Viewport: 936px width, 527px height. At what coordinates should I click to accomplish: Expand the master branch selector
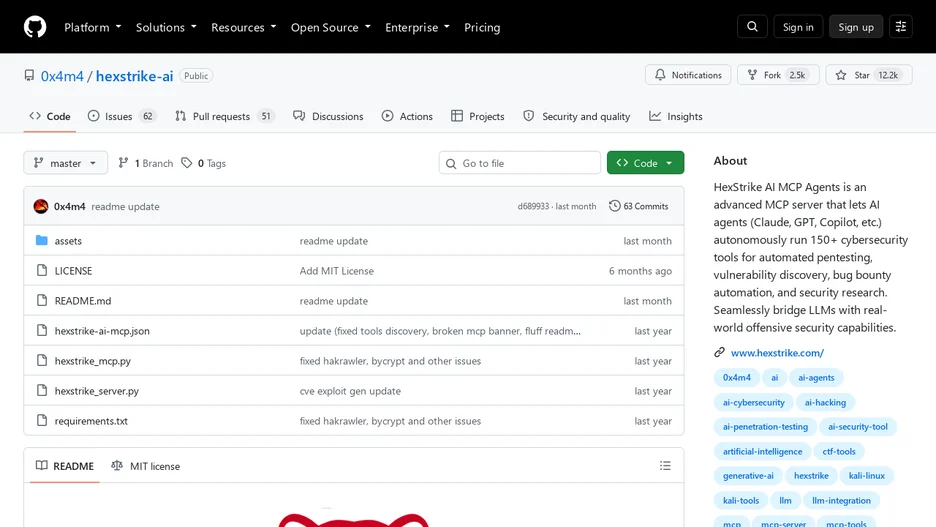66,163
